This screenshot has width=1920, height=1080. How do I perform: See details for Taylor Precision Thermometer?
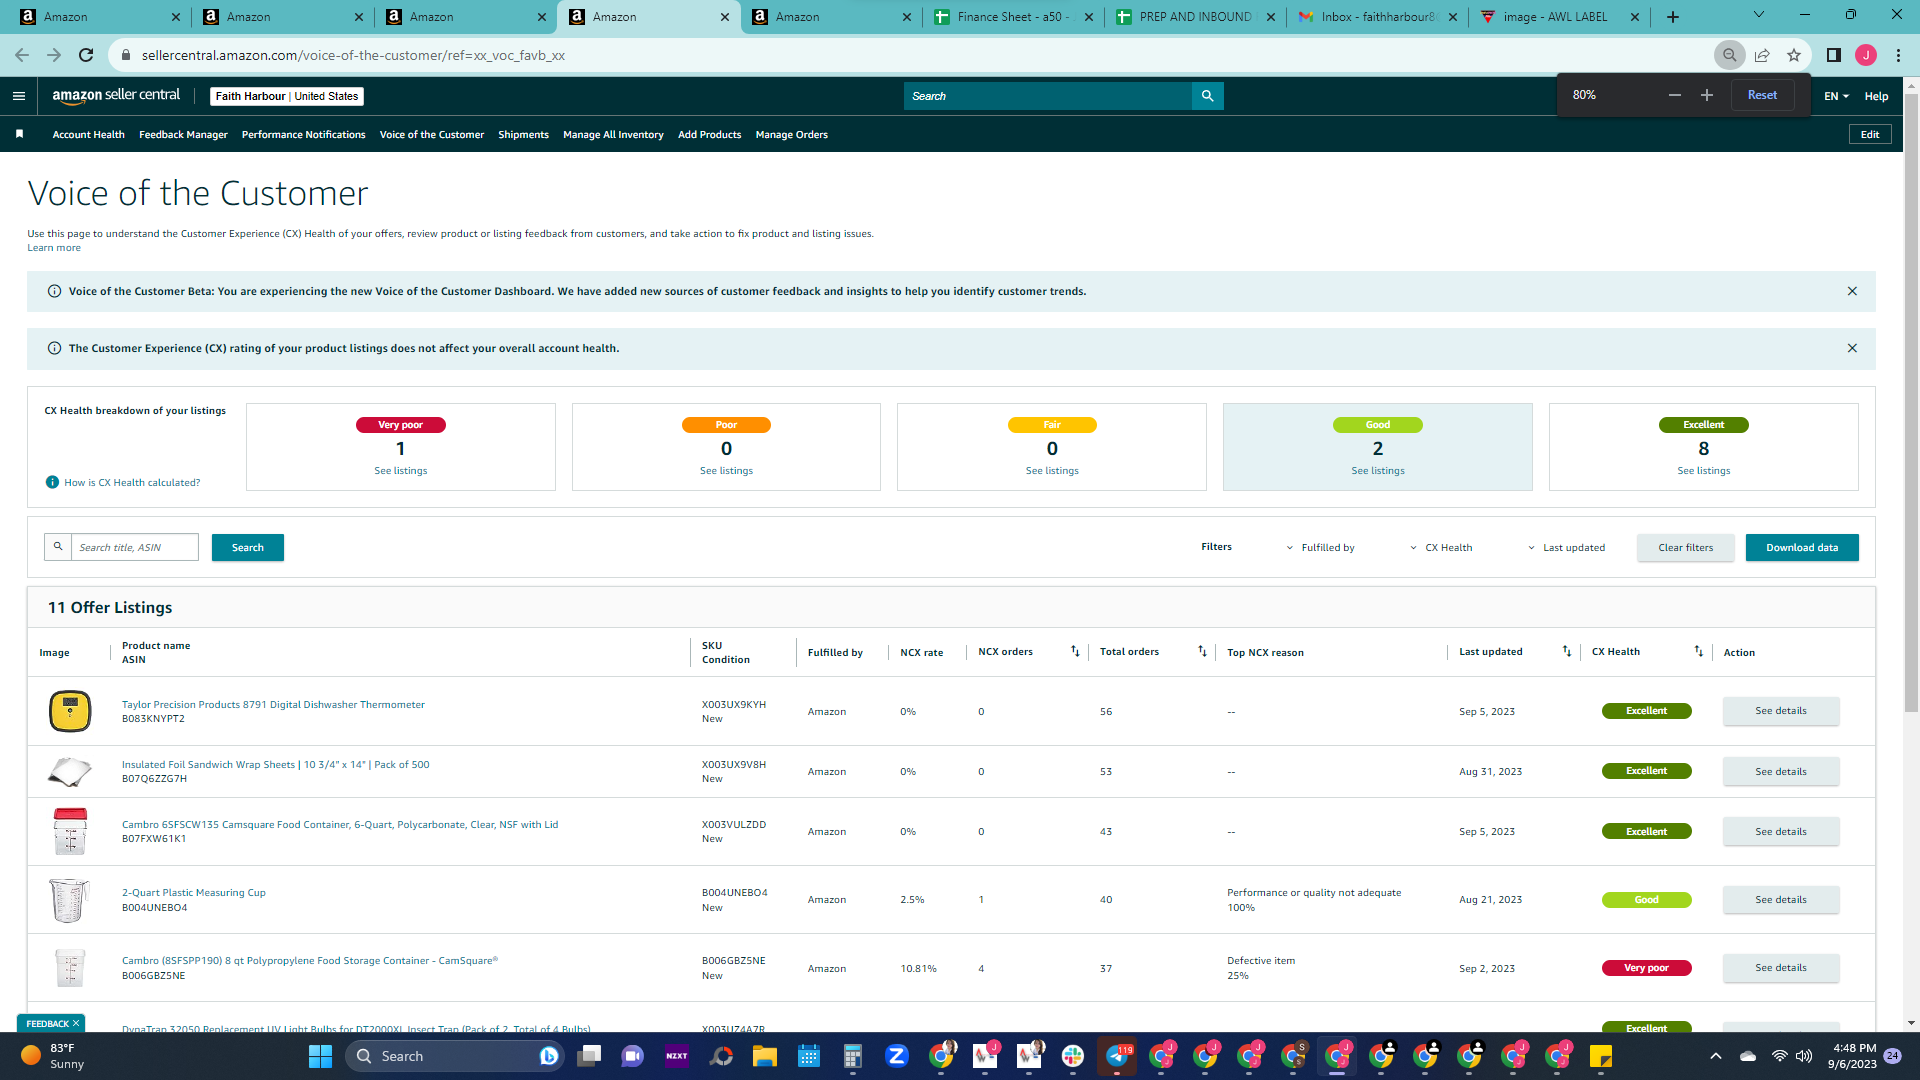[1781, 711]
